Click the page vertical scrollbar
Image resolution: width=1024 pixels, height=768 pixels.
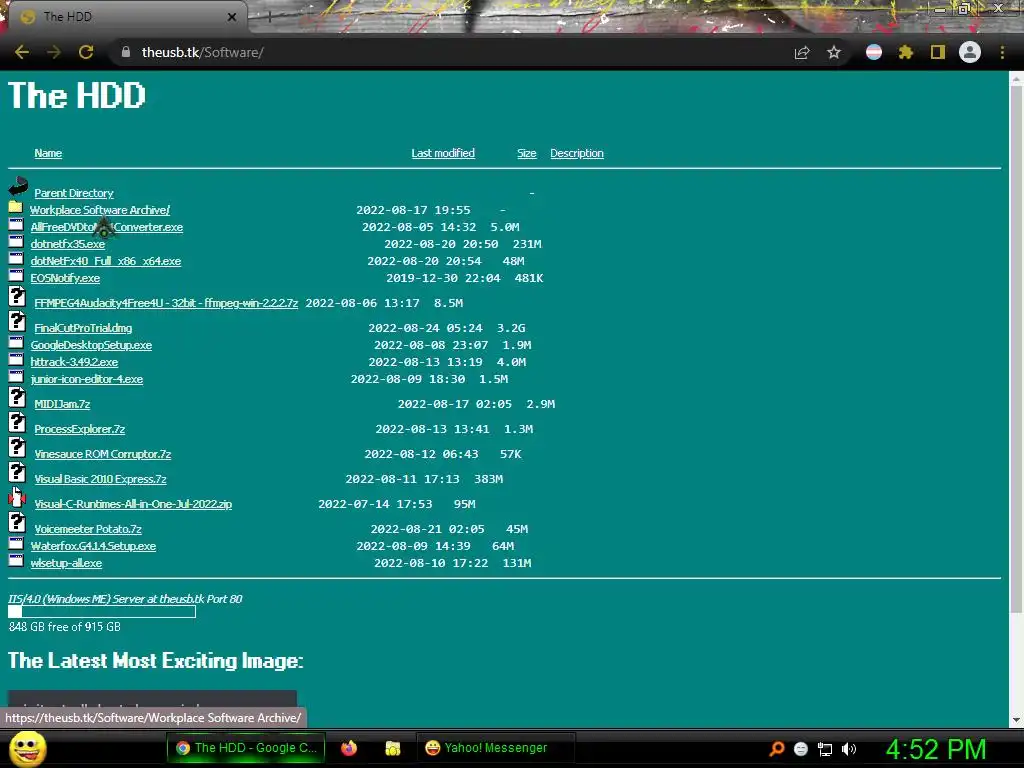[1016, 349]
